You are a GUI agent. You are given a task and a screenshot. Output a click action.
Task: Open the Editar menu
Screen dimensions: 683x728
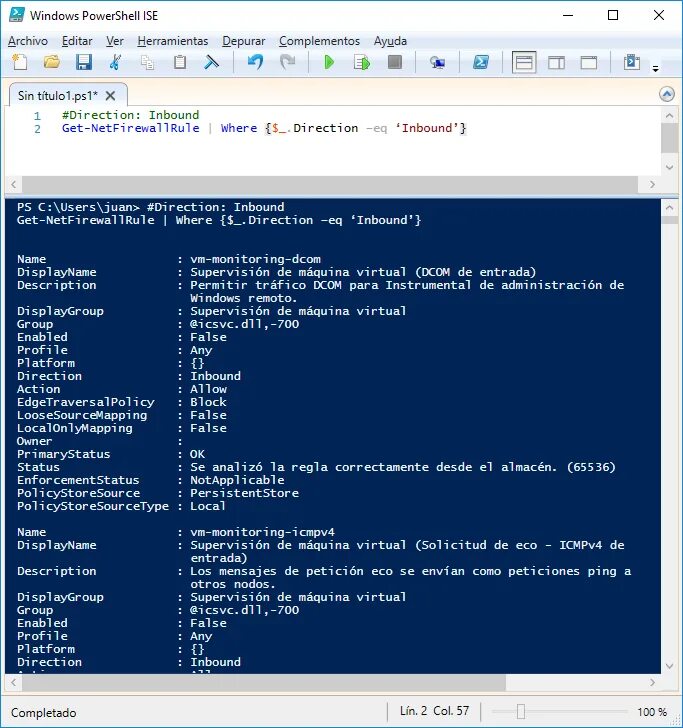[x=77, y=41]
